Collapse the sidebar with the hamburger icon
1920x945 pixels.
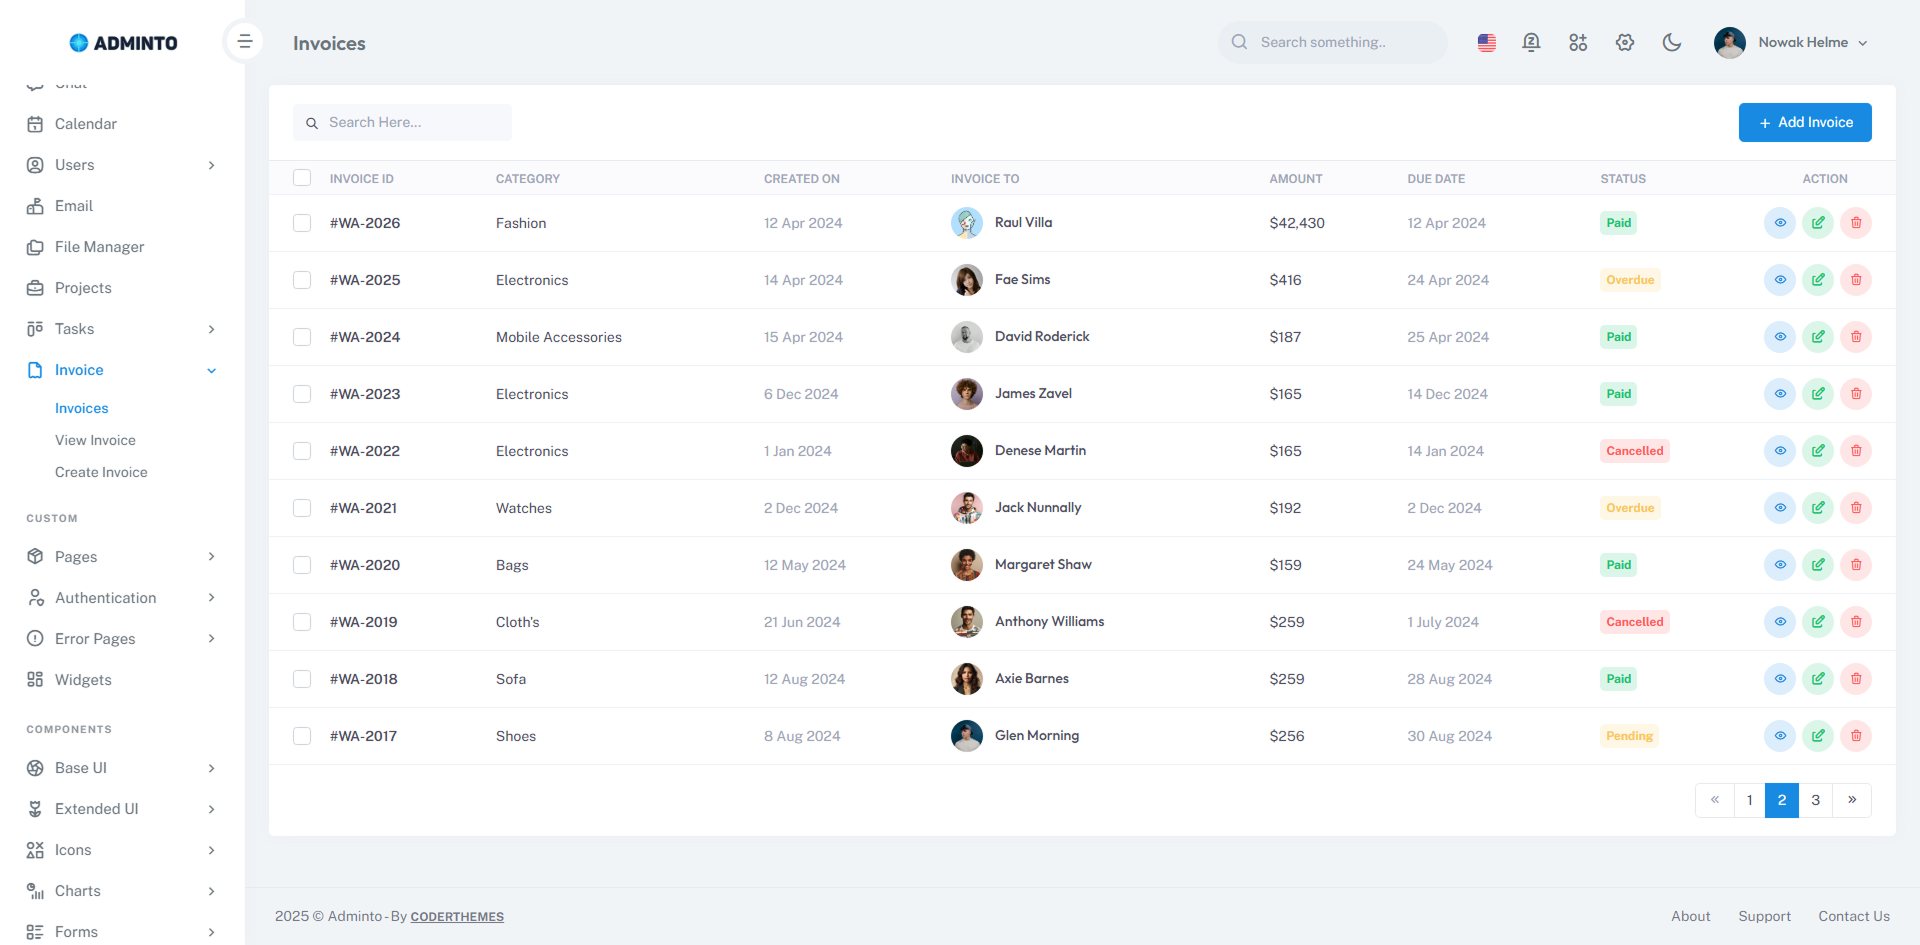click(x=245, y=41)
